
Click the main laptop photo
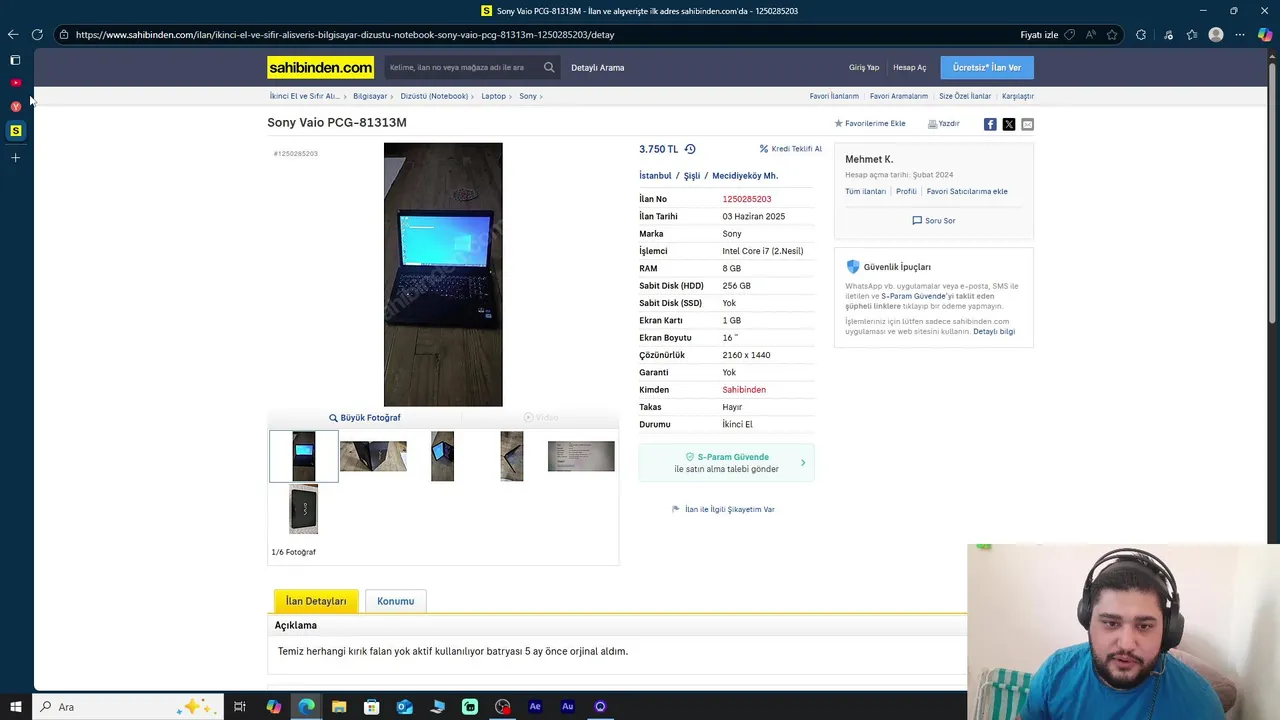443,275
